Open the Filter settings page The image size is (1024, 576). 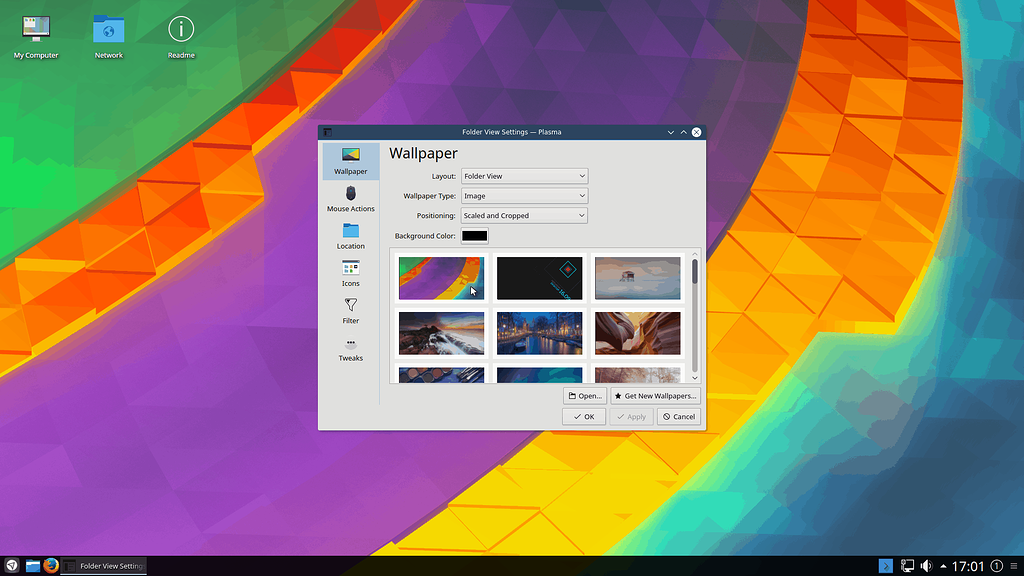350,310
